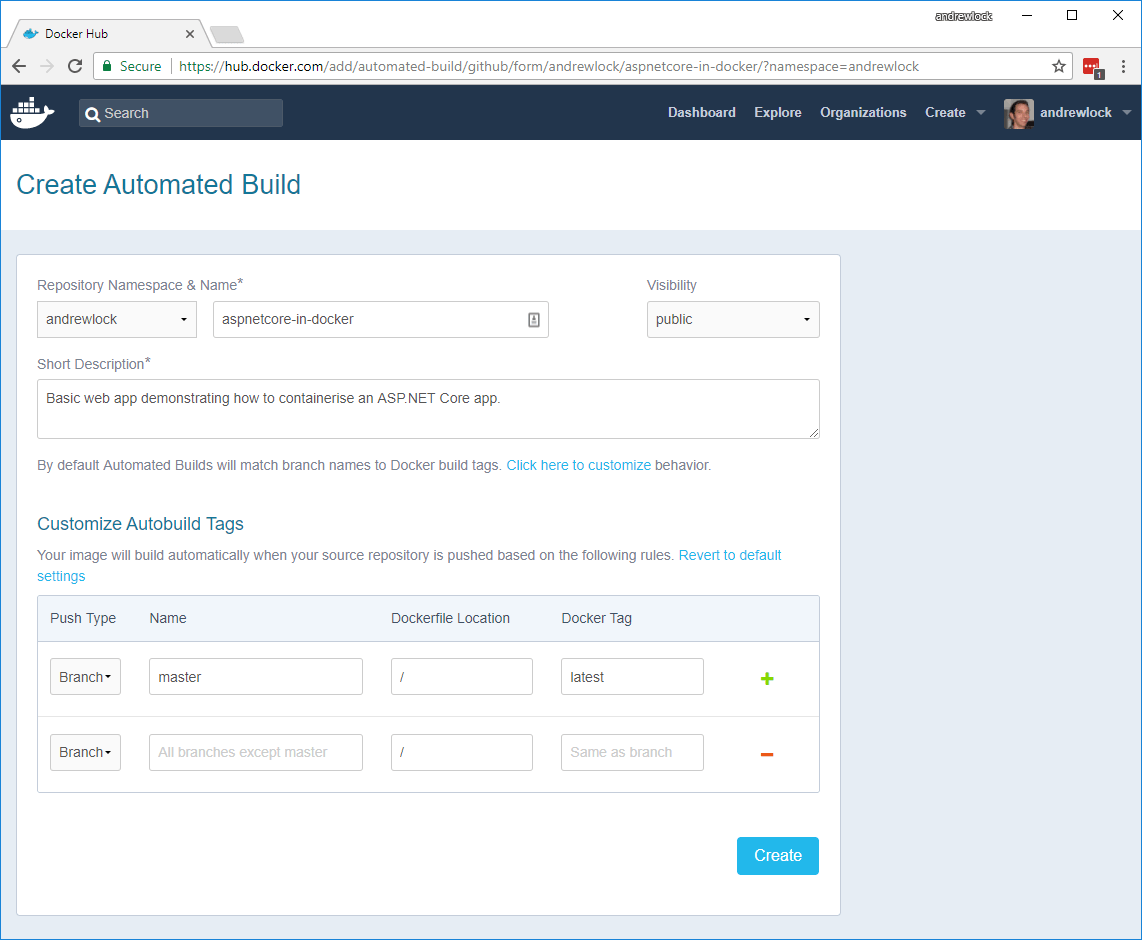Image resolution: width=1142 pixels, height=940 pixels.
Task: Open a new browser tab
Action: [x=227, y=34]
